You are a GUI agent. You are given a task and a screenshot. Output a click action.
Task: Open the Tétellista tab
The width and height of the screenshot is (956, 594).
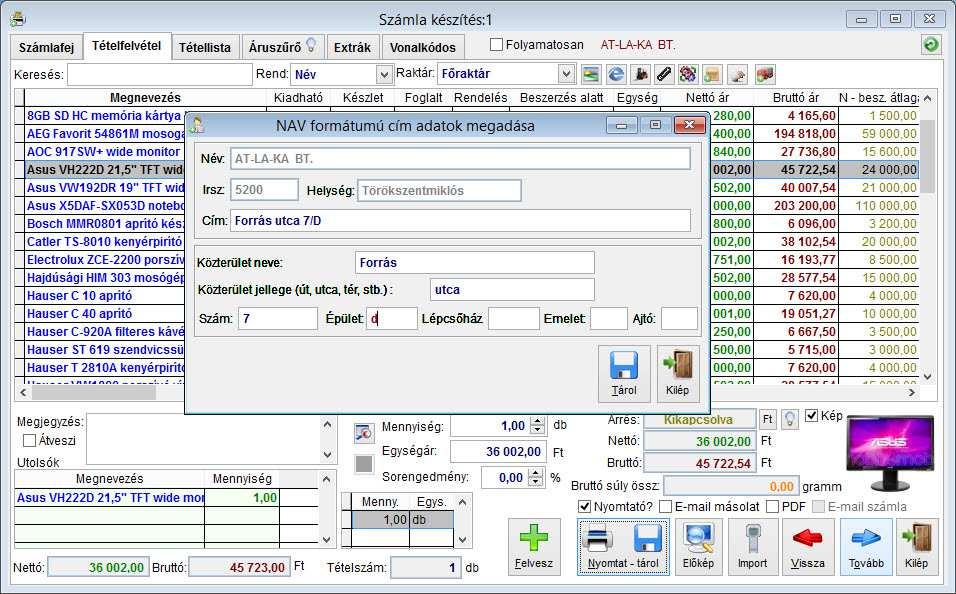click(x=205, y=48)
